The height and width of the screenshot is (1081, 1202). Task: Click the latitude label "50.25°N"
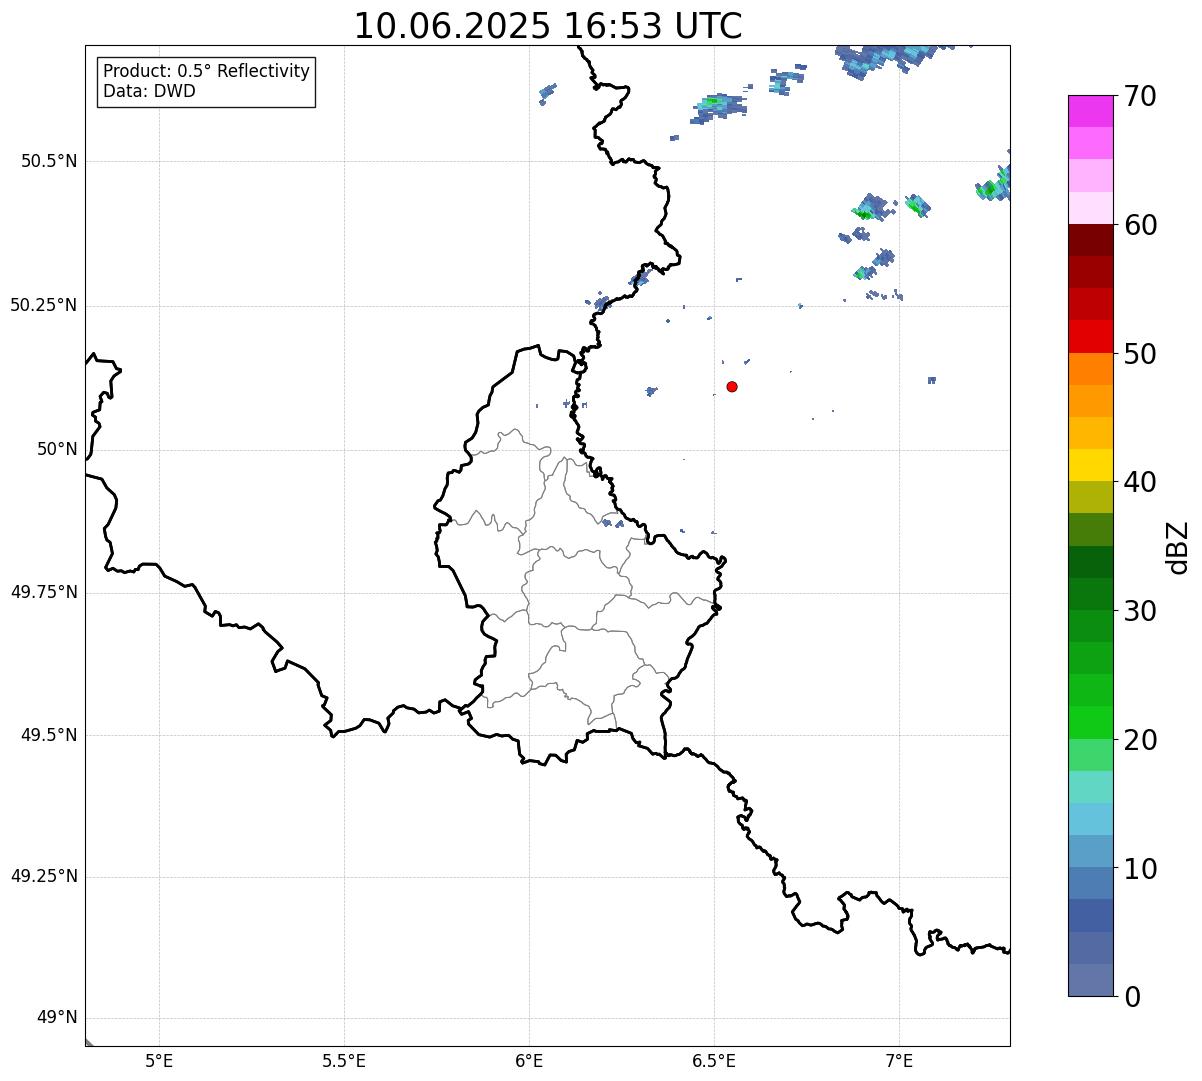(x=44, y=305)
